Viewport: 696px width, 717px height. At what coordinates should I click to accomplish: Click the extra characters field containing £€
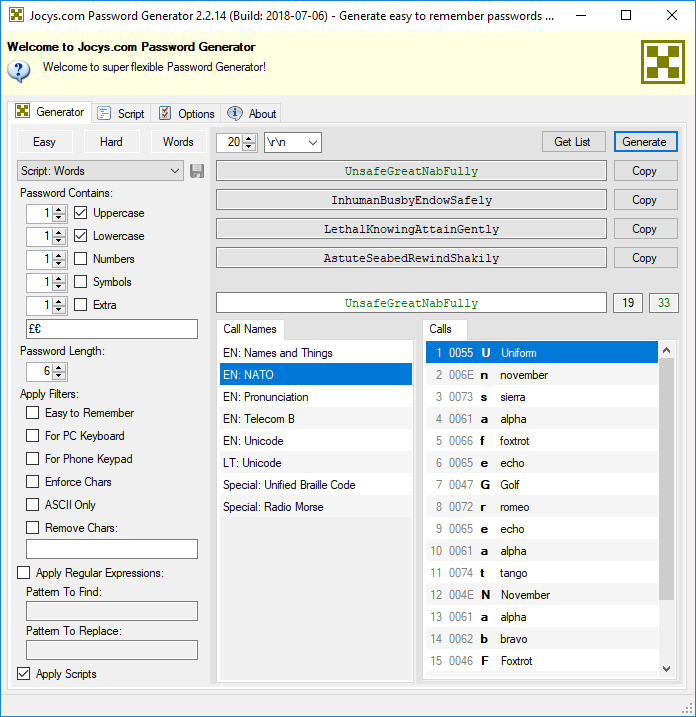point(112,329)
